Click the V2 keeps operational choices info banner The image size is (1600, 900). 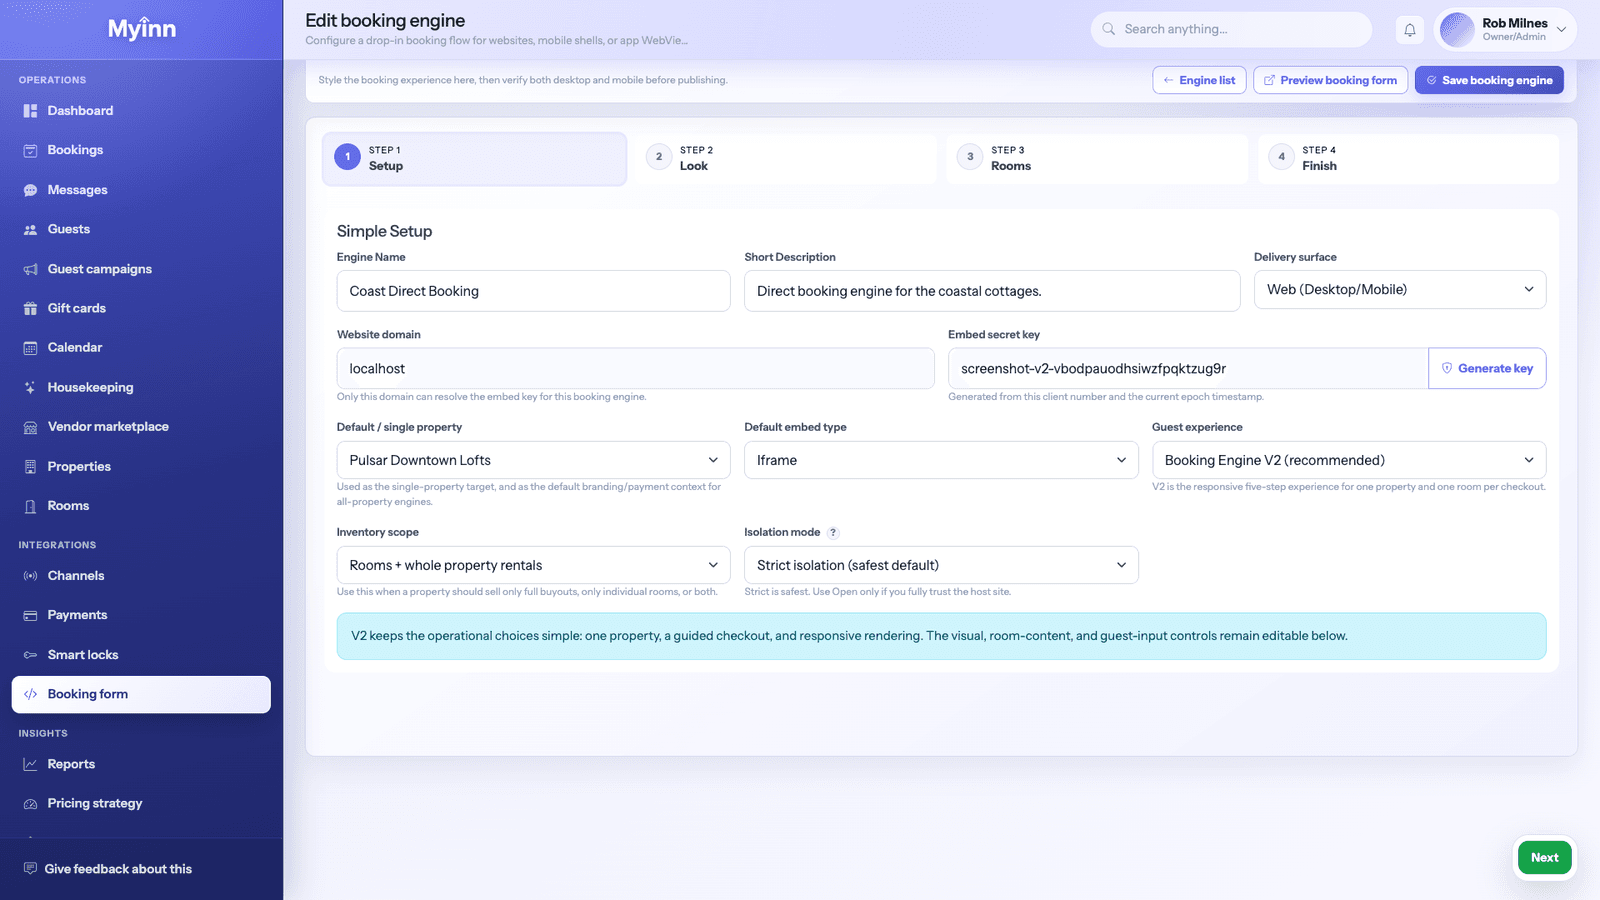click(941, 636)
